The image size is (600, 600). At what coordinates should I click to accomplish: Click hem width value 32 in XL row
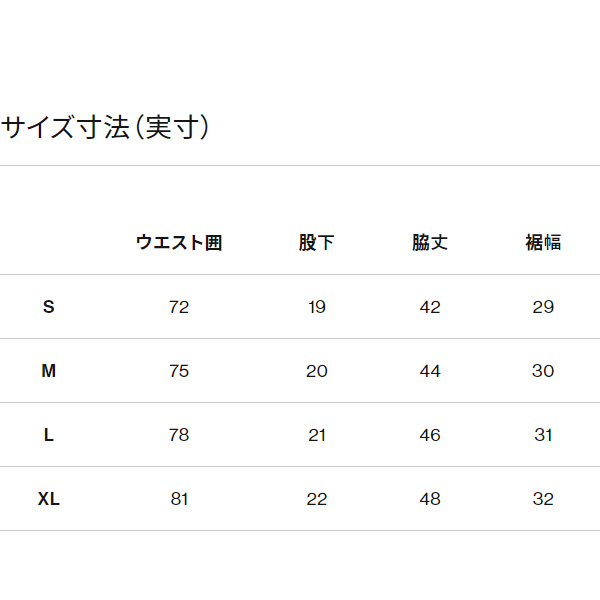(543, 499)
